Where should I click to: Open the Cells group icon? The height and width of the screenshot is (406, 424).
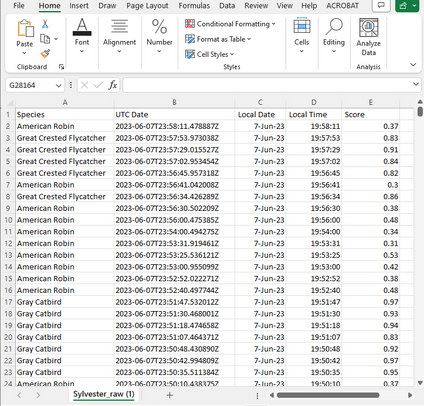tap(302, 26)
